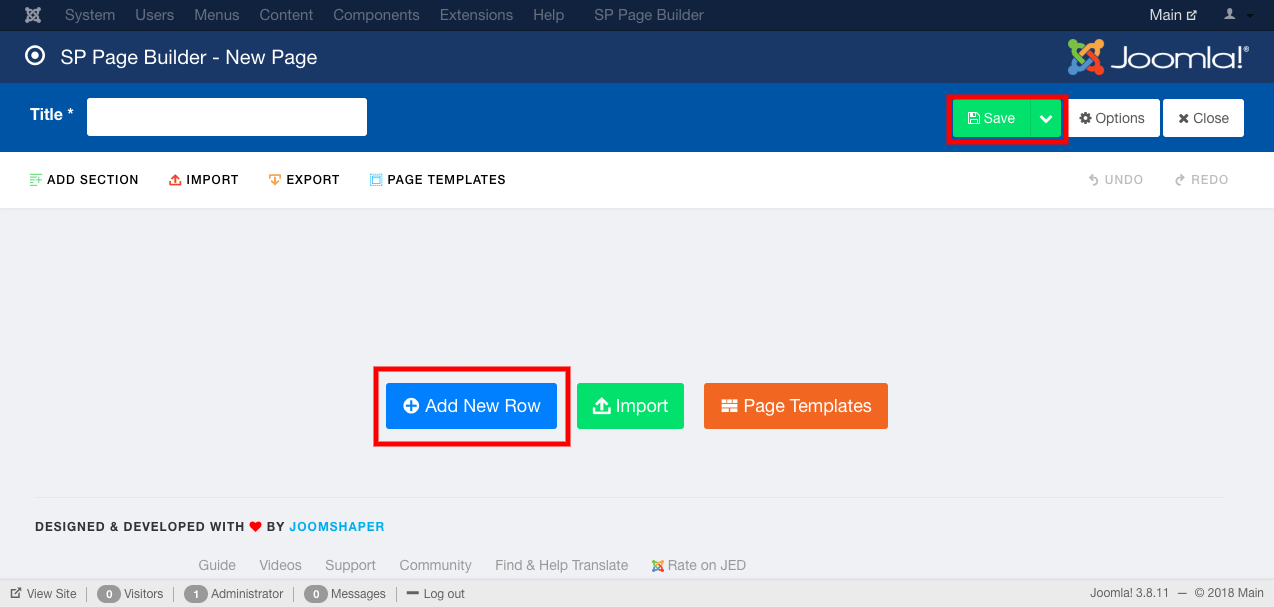Open the Main site link in header

coord(1173,15)
